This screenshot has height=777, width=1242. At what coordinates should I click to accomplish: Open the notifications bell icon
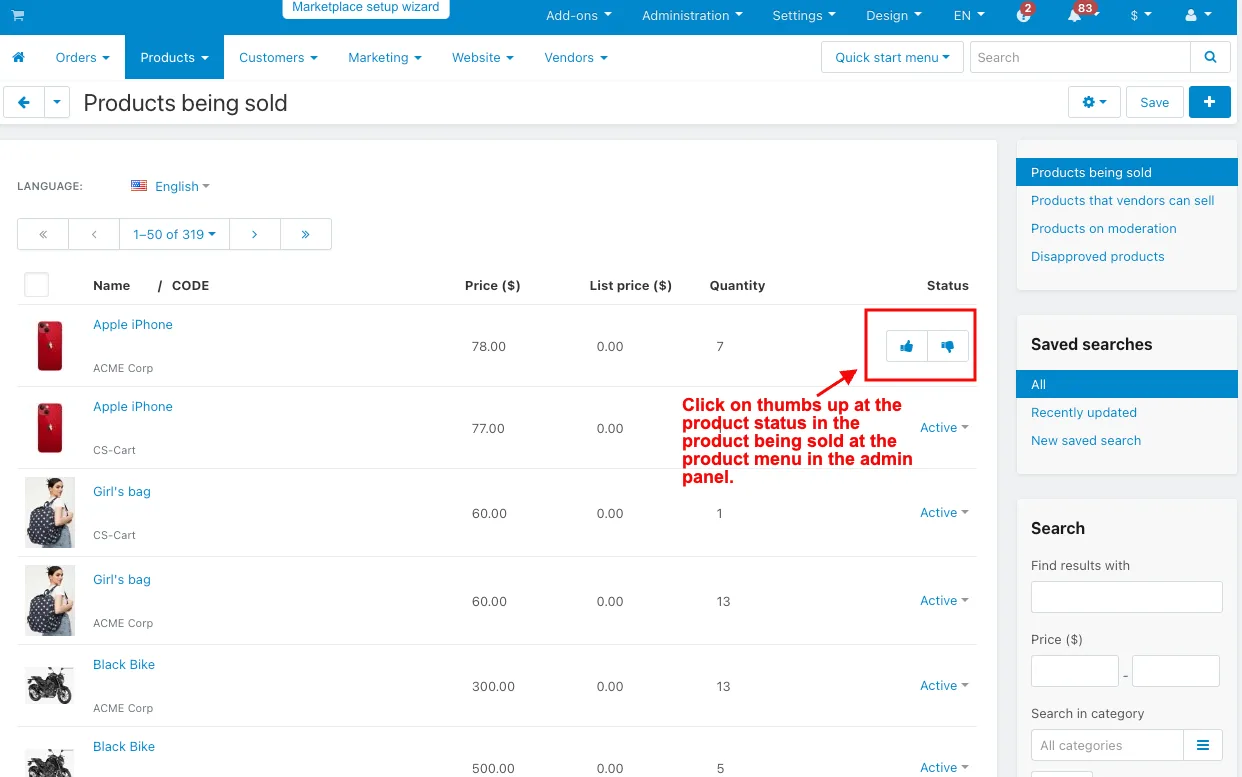1075,16
